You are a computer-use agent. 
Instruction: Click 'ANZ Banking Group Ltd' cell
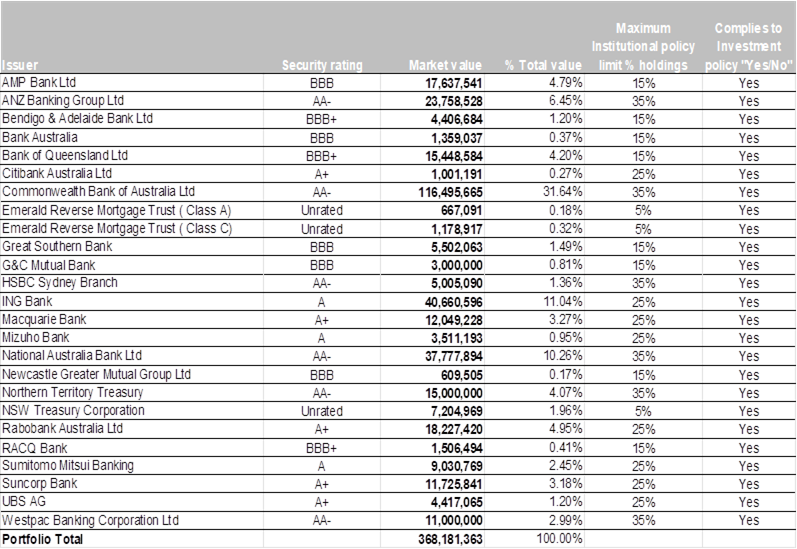click(63, 101)
